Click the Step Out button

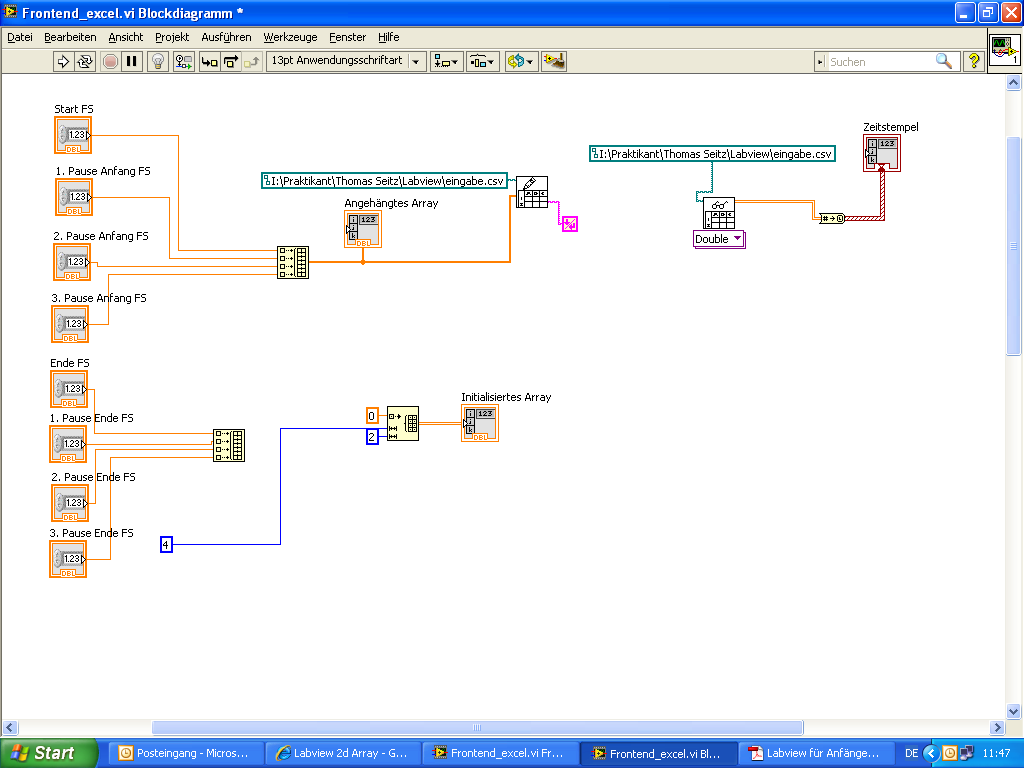point(252,61)
